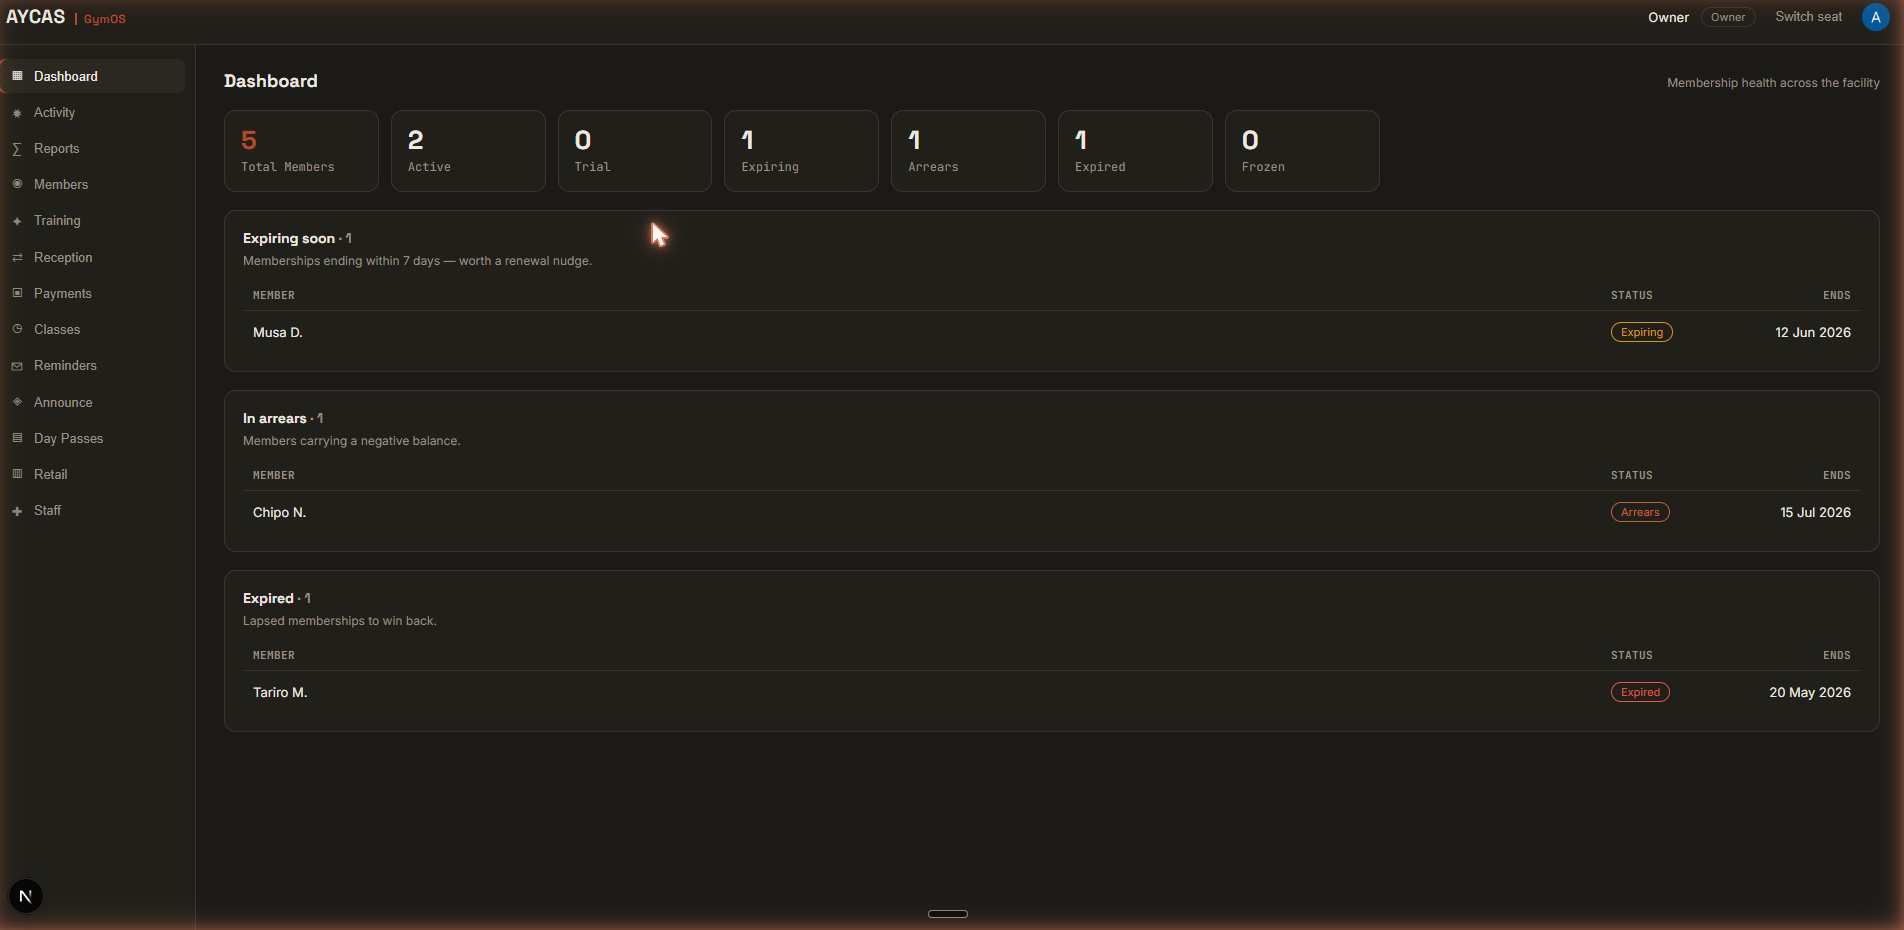Click the AYCAS logo
Viewport: 1904px width, 930px height.
click(x=36, y=17)
